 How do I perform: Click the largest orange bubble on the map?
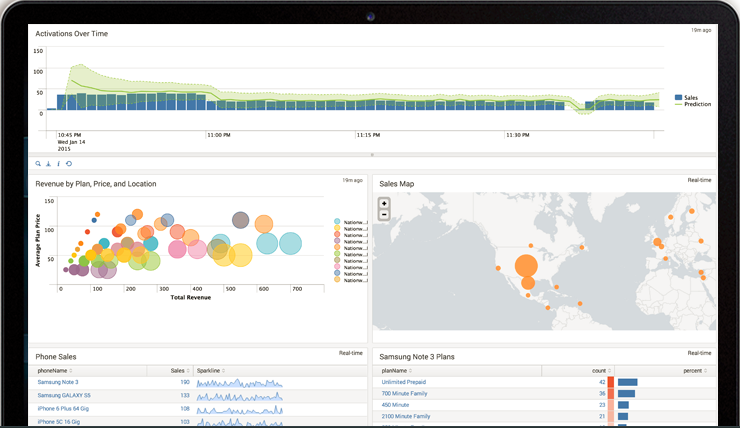(x=525, y=267)
